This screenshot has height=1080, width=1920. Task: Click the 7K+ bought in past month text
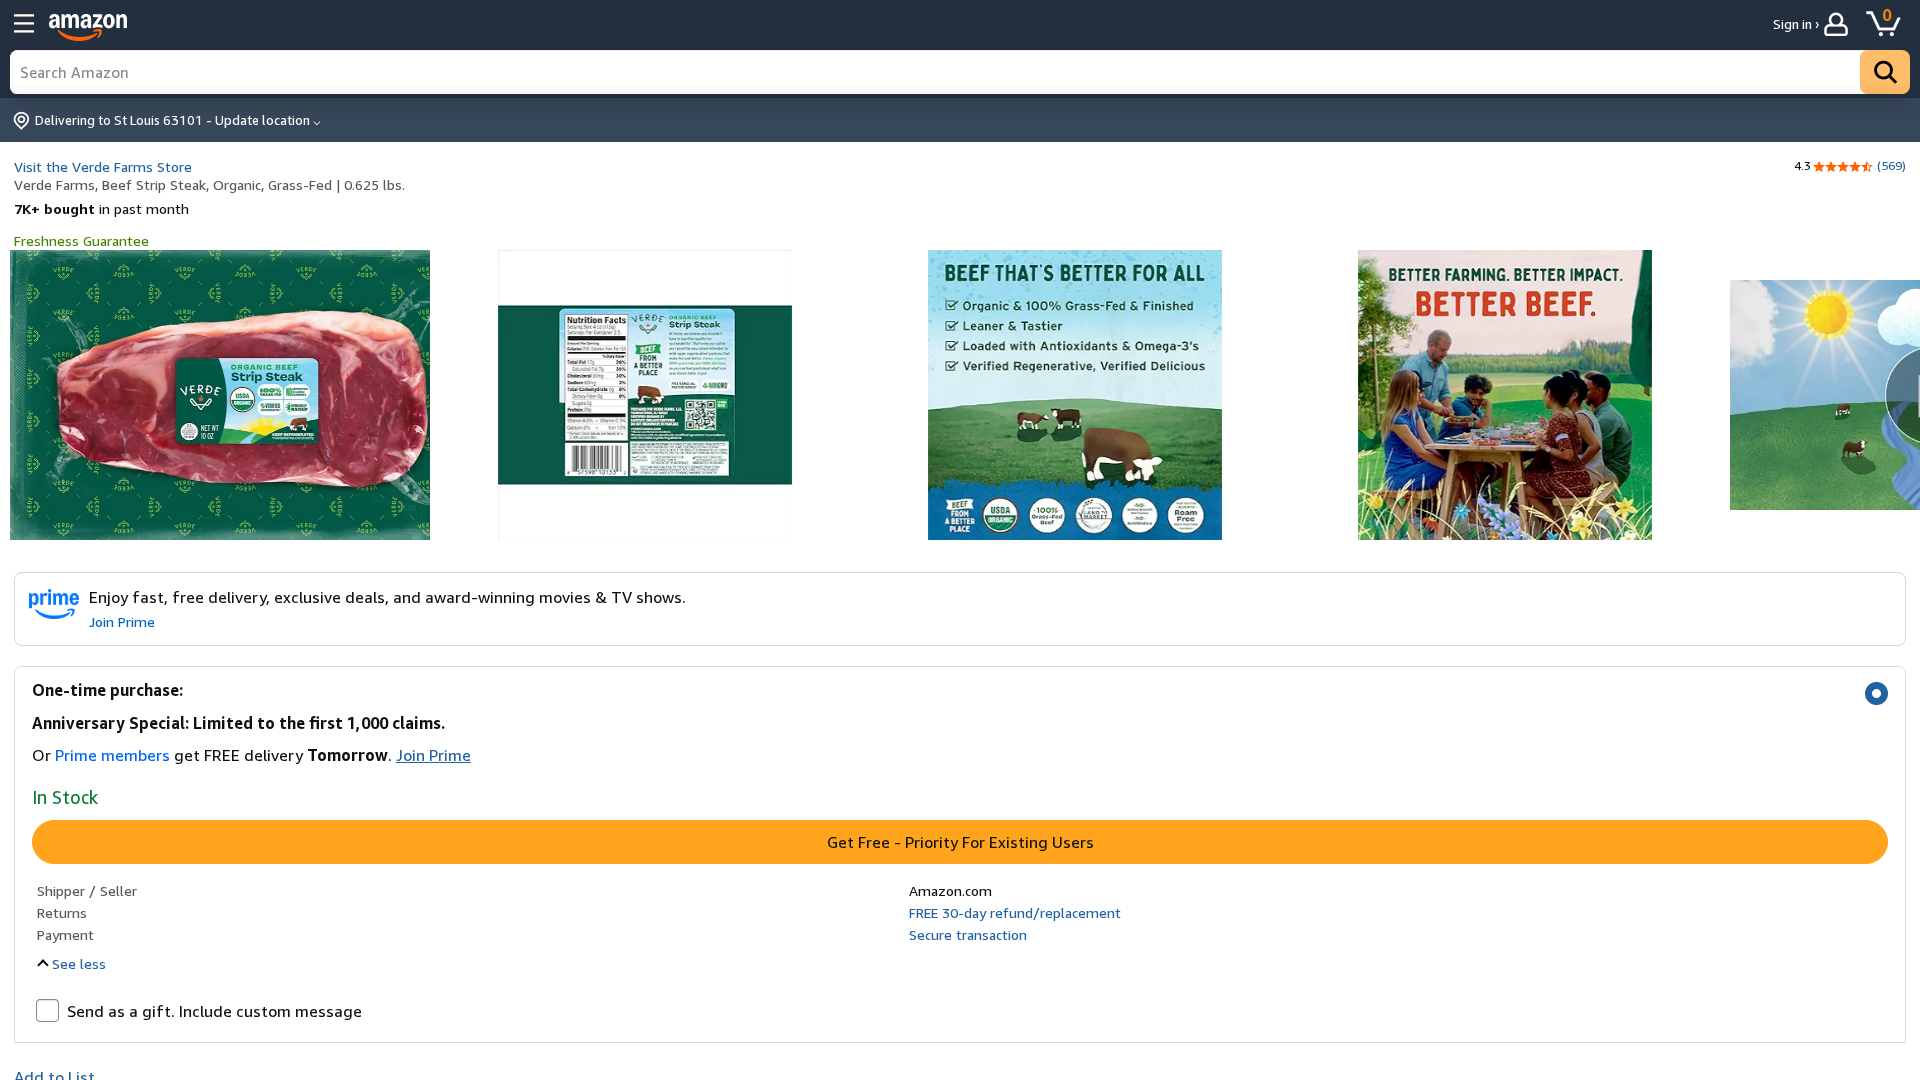(x=101, y=209)
